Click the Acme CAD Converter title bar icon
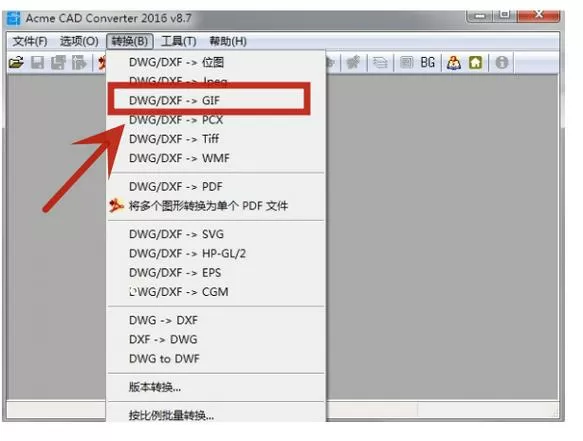The width and height of the screenshot is (583, 441). click(14, 18)
